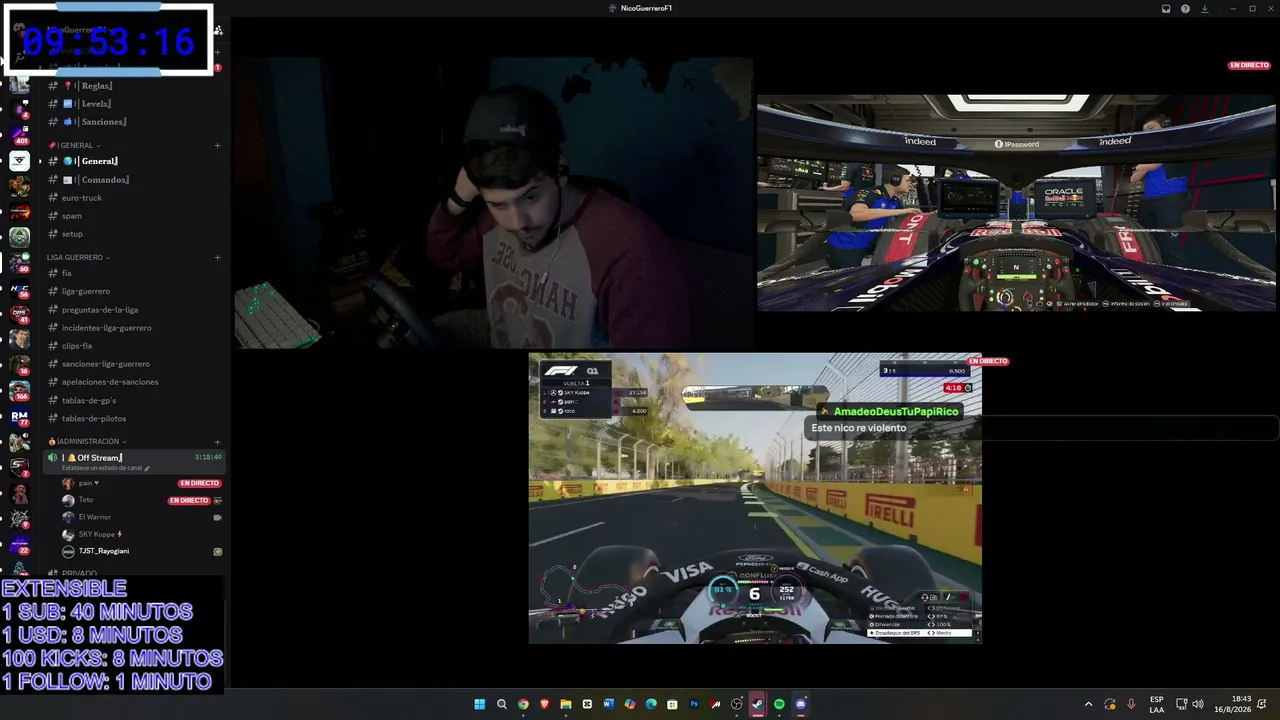Open Photoshop from the taskbar

[x=694, y=704]
